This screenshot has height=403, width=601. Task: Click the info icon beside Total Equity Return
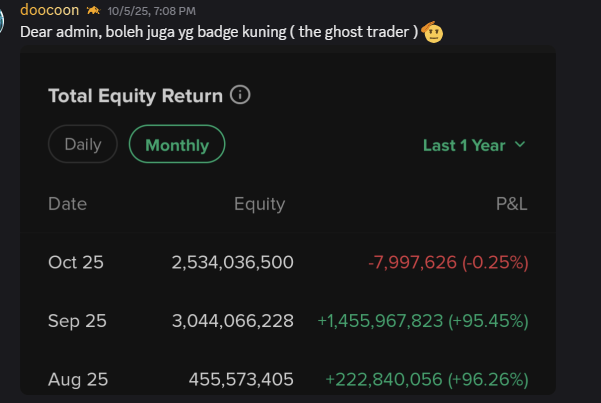coord(240,96)
